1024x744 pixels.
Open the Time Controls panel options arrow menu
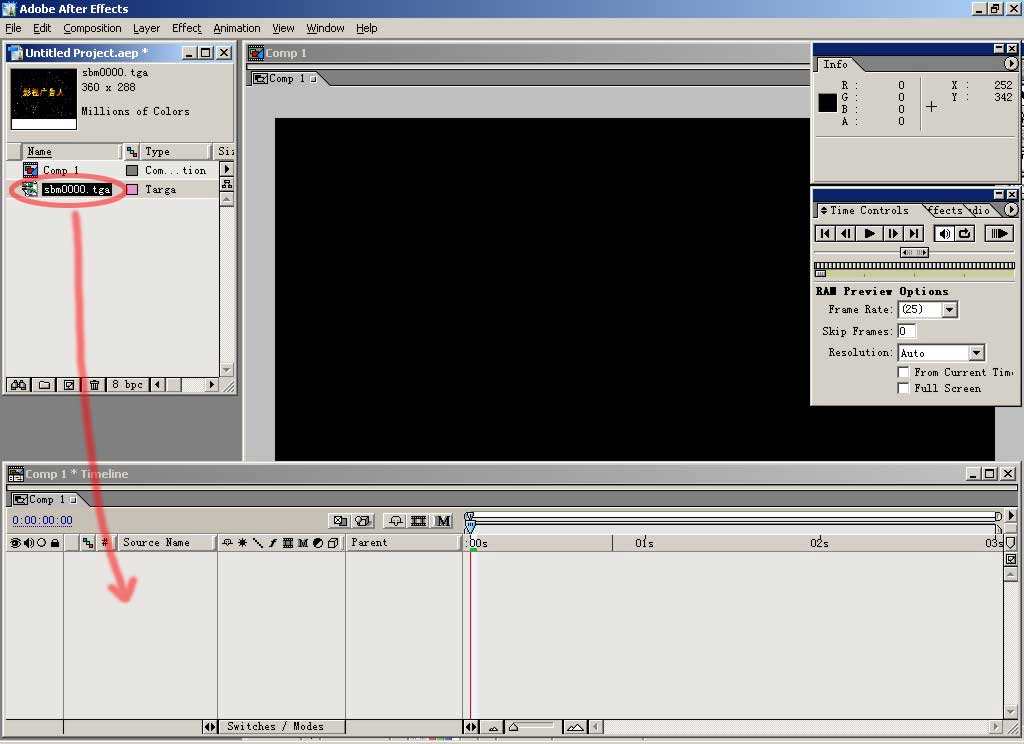[1011, 210]
